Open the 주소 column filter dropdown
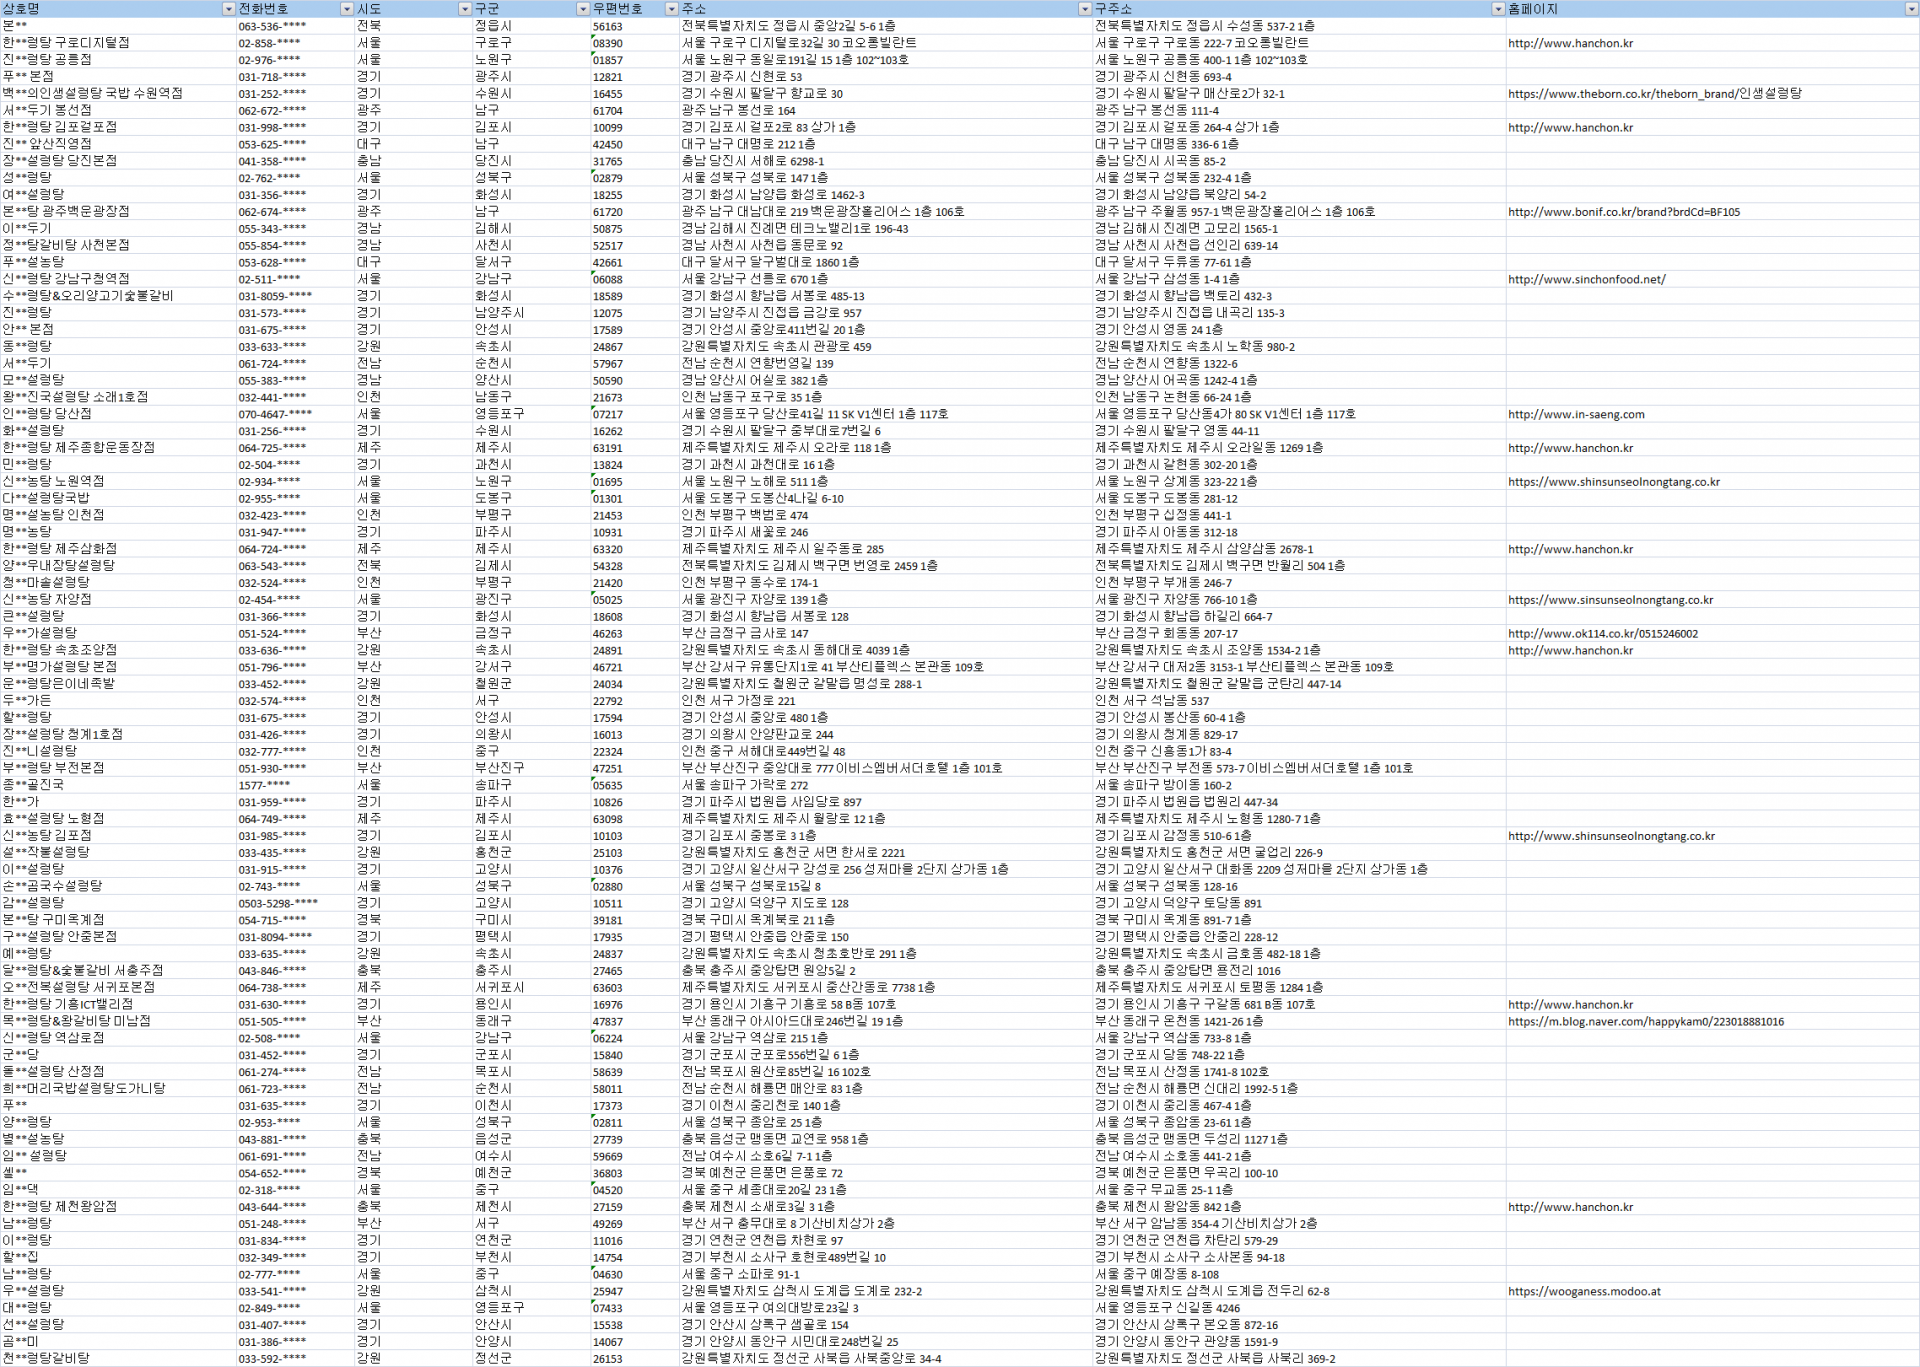This screenshot has width=1920, height=1367. click(1084, 9)
